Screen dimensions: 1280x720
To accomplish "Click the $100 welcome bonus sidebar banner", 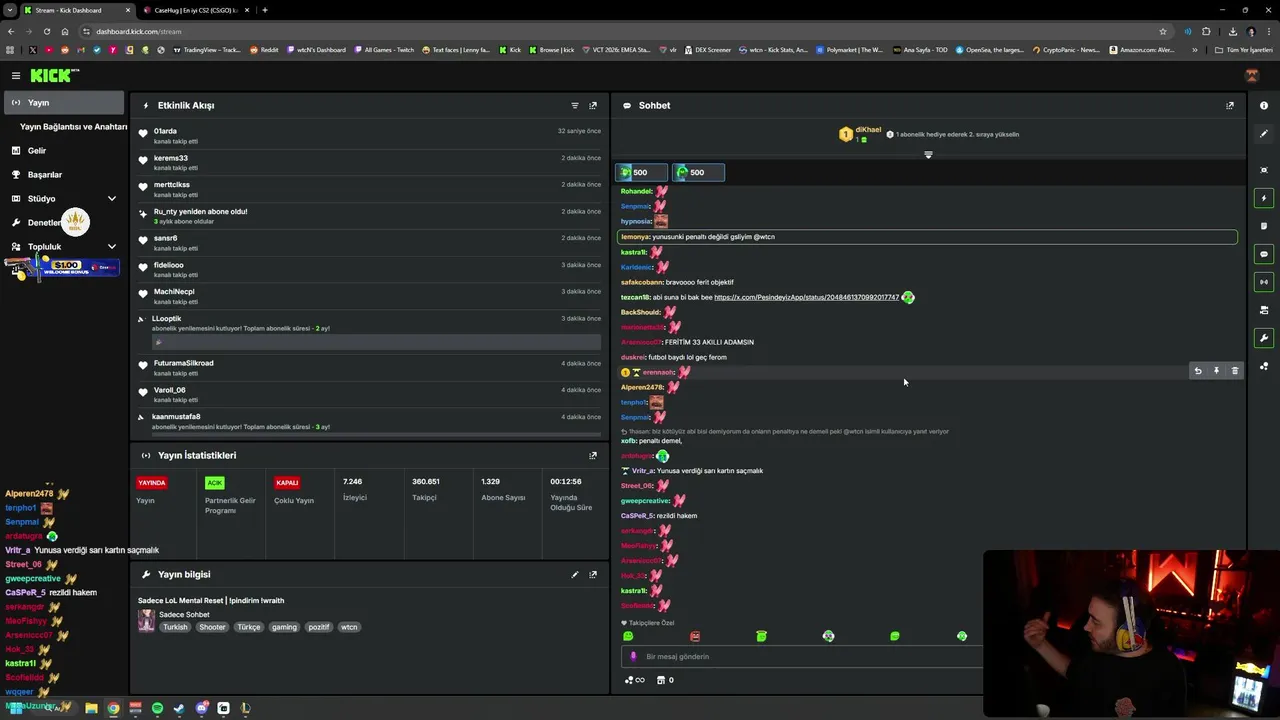I will click(62, 267).
